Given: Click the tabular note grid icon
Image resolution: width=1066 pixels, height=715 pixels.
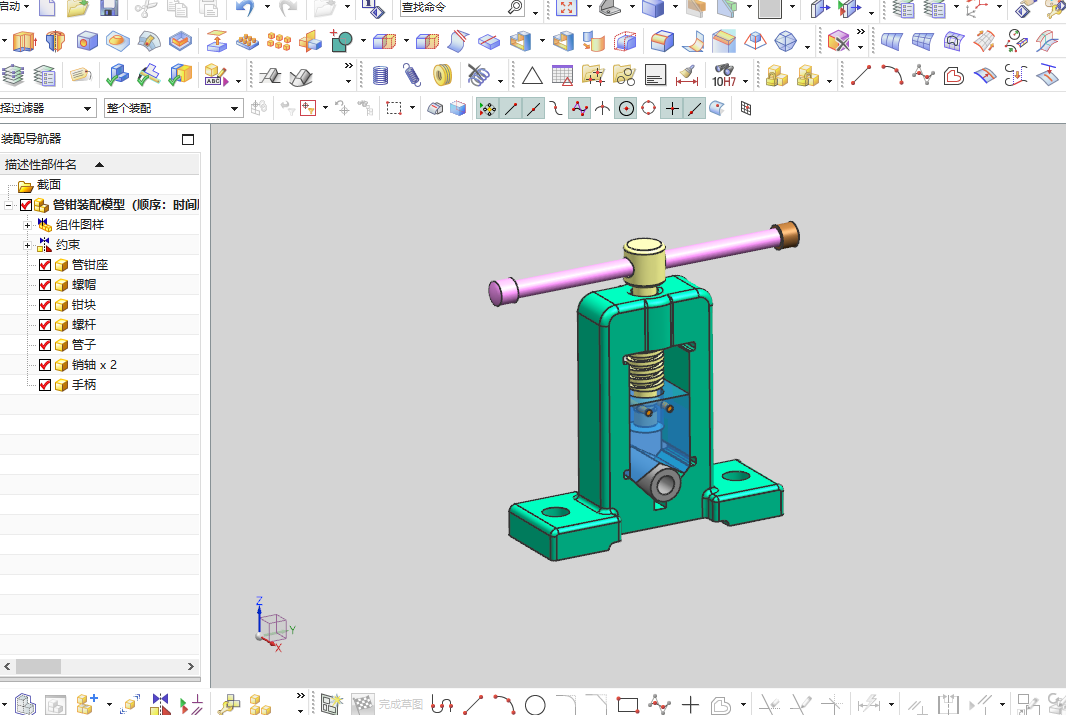Looking at the screenshot, I should point(562,75).
